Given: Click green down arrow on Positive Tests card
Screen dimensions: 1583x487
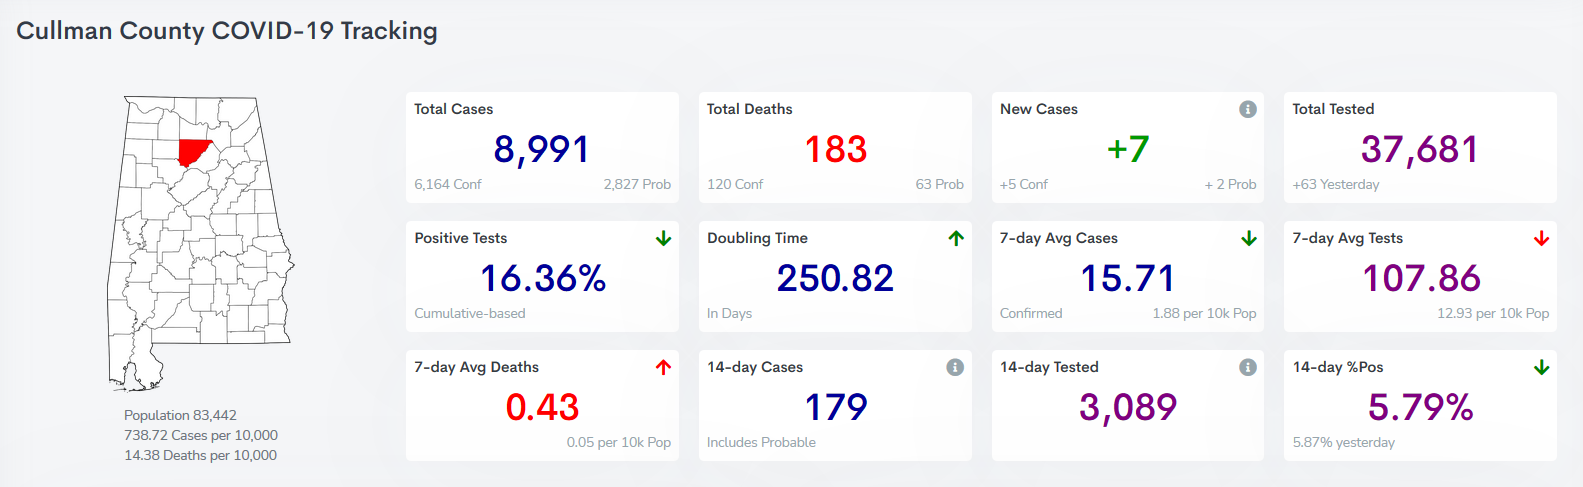Looking at the screenshot, I should click(663, 238).
